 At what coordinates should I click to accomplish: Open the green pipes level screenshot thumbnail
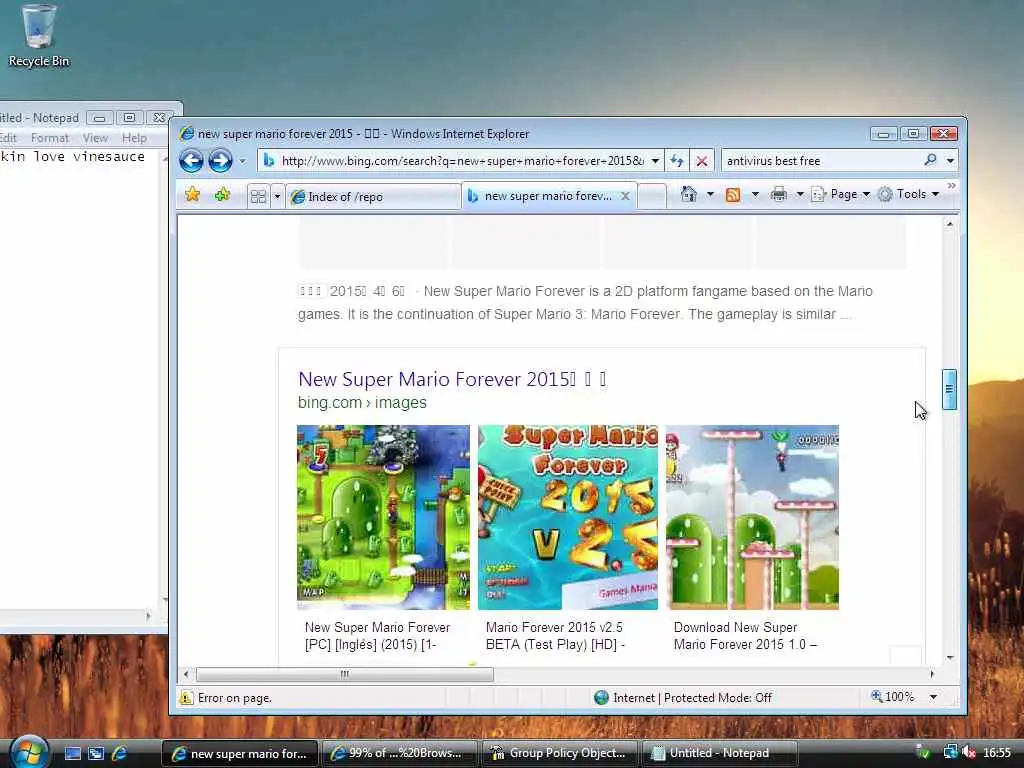click(752, 517)
